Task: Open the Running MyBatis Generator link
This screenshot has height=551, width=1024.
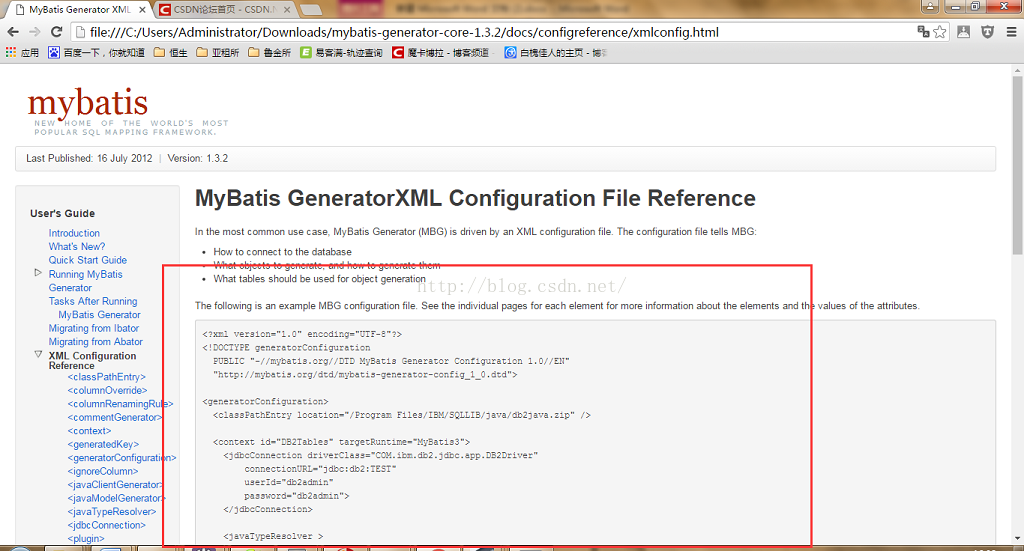Action: coord(86,281)
